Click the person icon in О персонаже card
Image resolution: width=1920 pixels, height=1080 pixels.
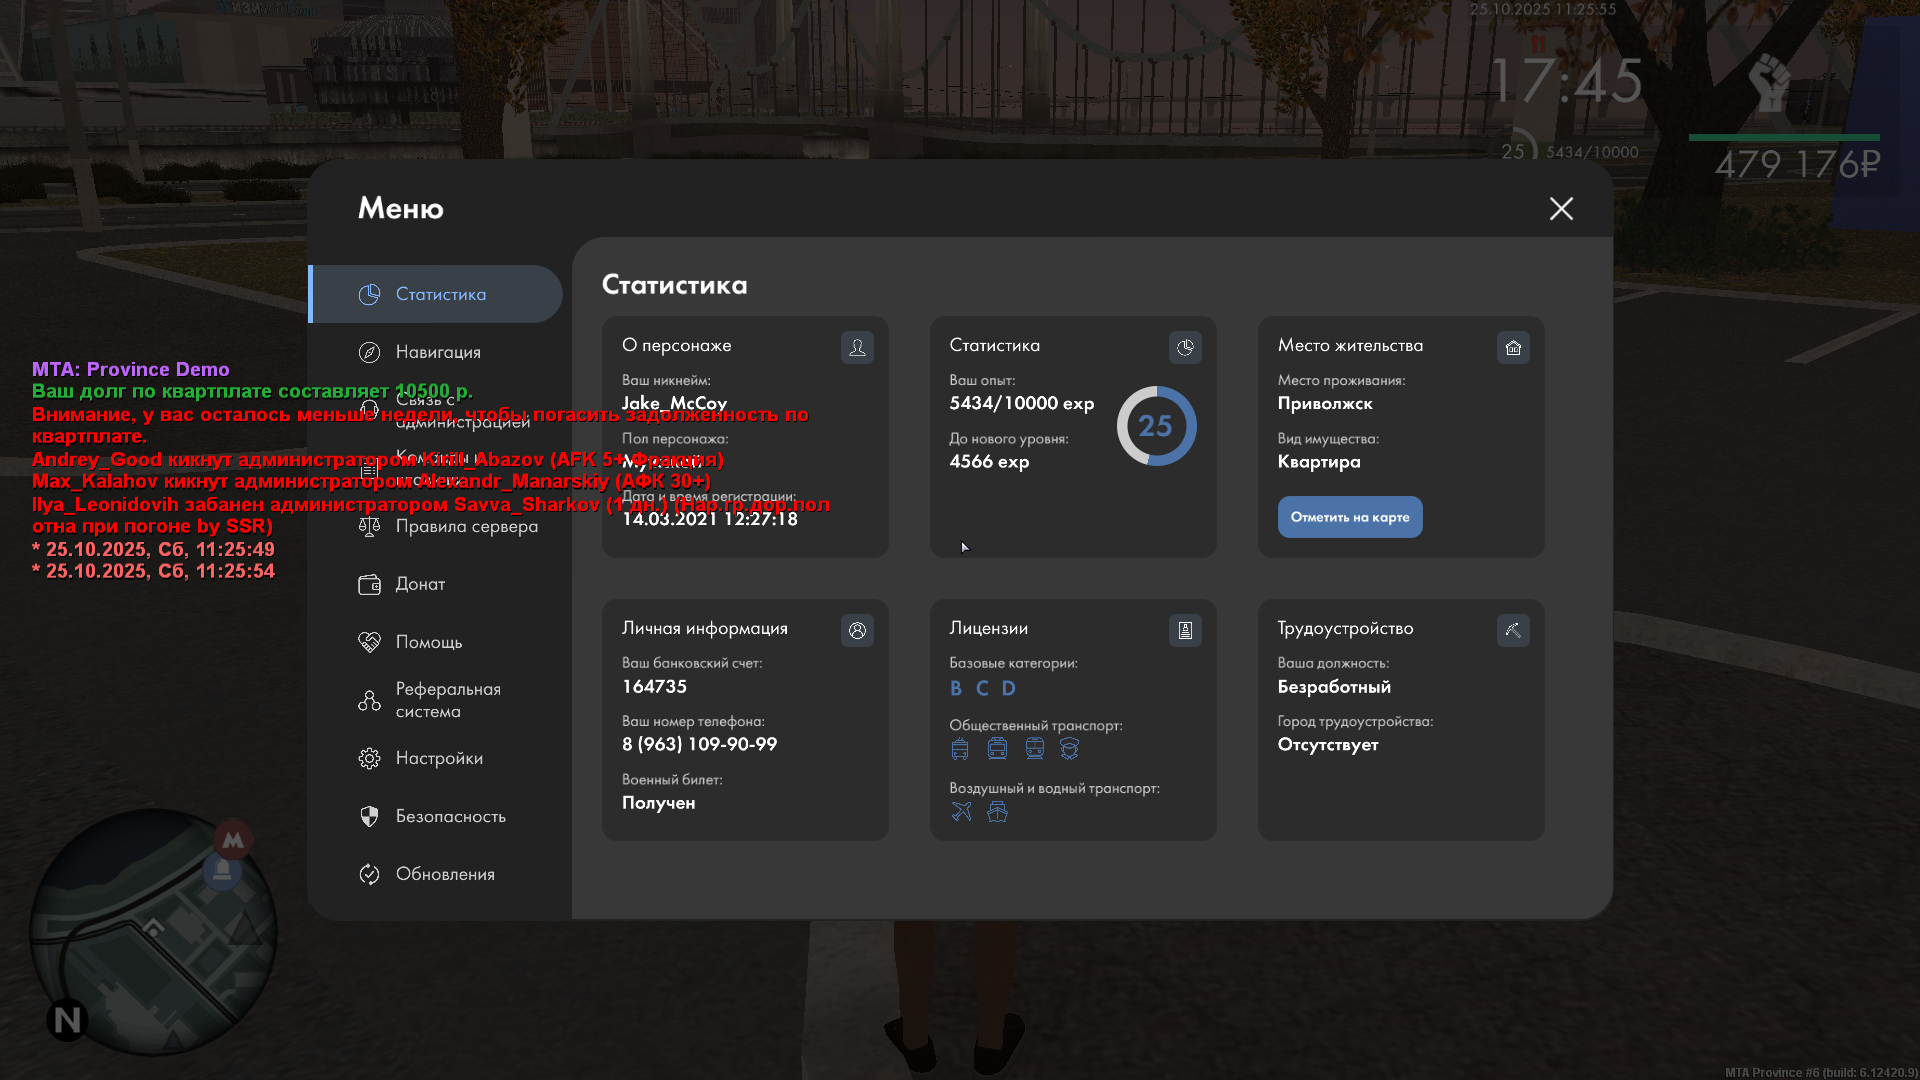pos(857,347)
